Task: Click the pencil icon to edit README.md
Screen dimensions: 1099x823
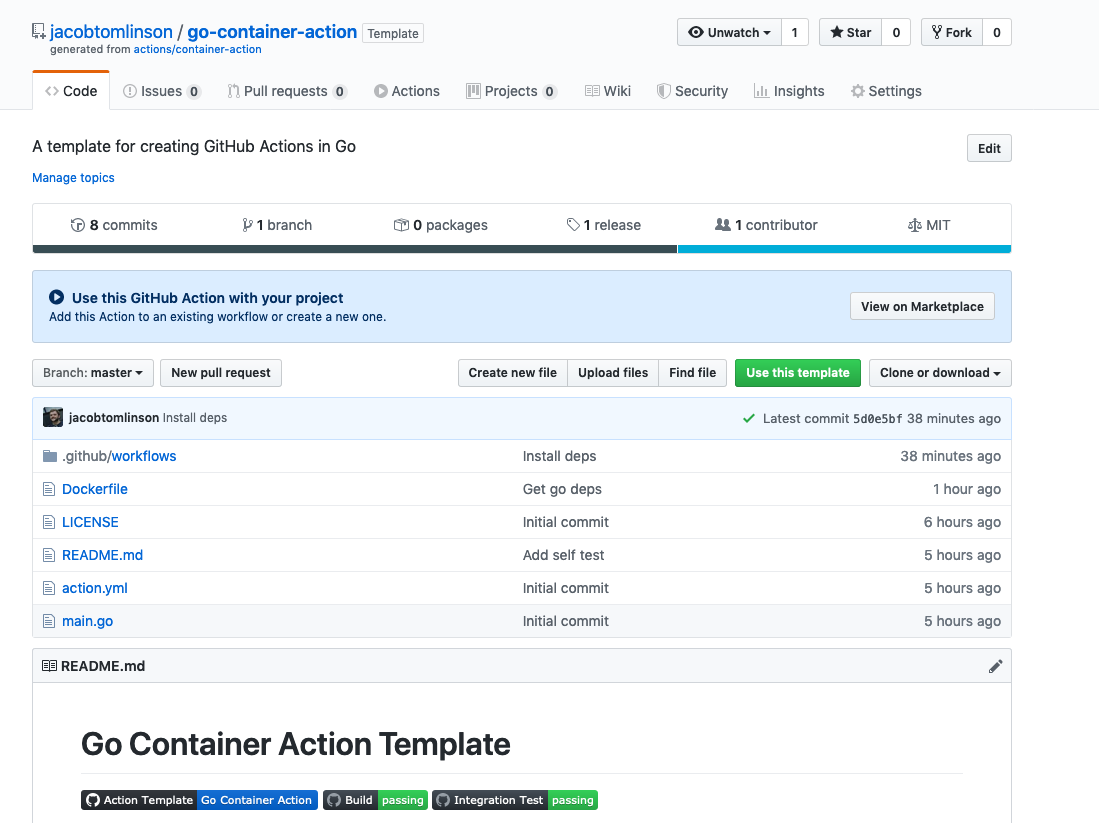Action: tap(995, 666)
